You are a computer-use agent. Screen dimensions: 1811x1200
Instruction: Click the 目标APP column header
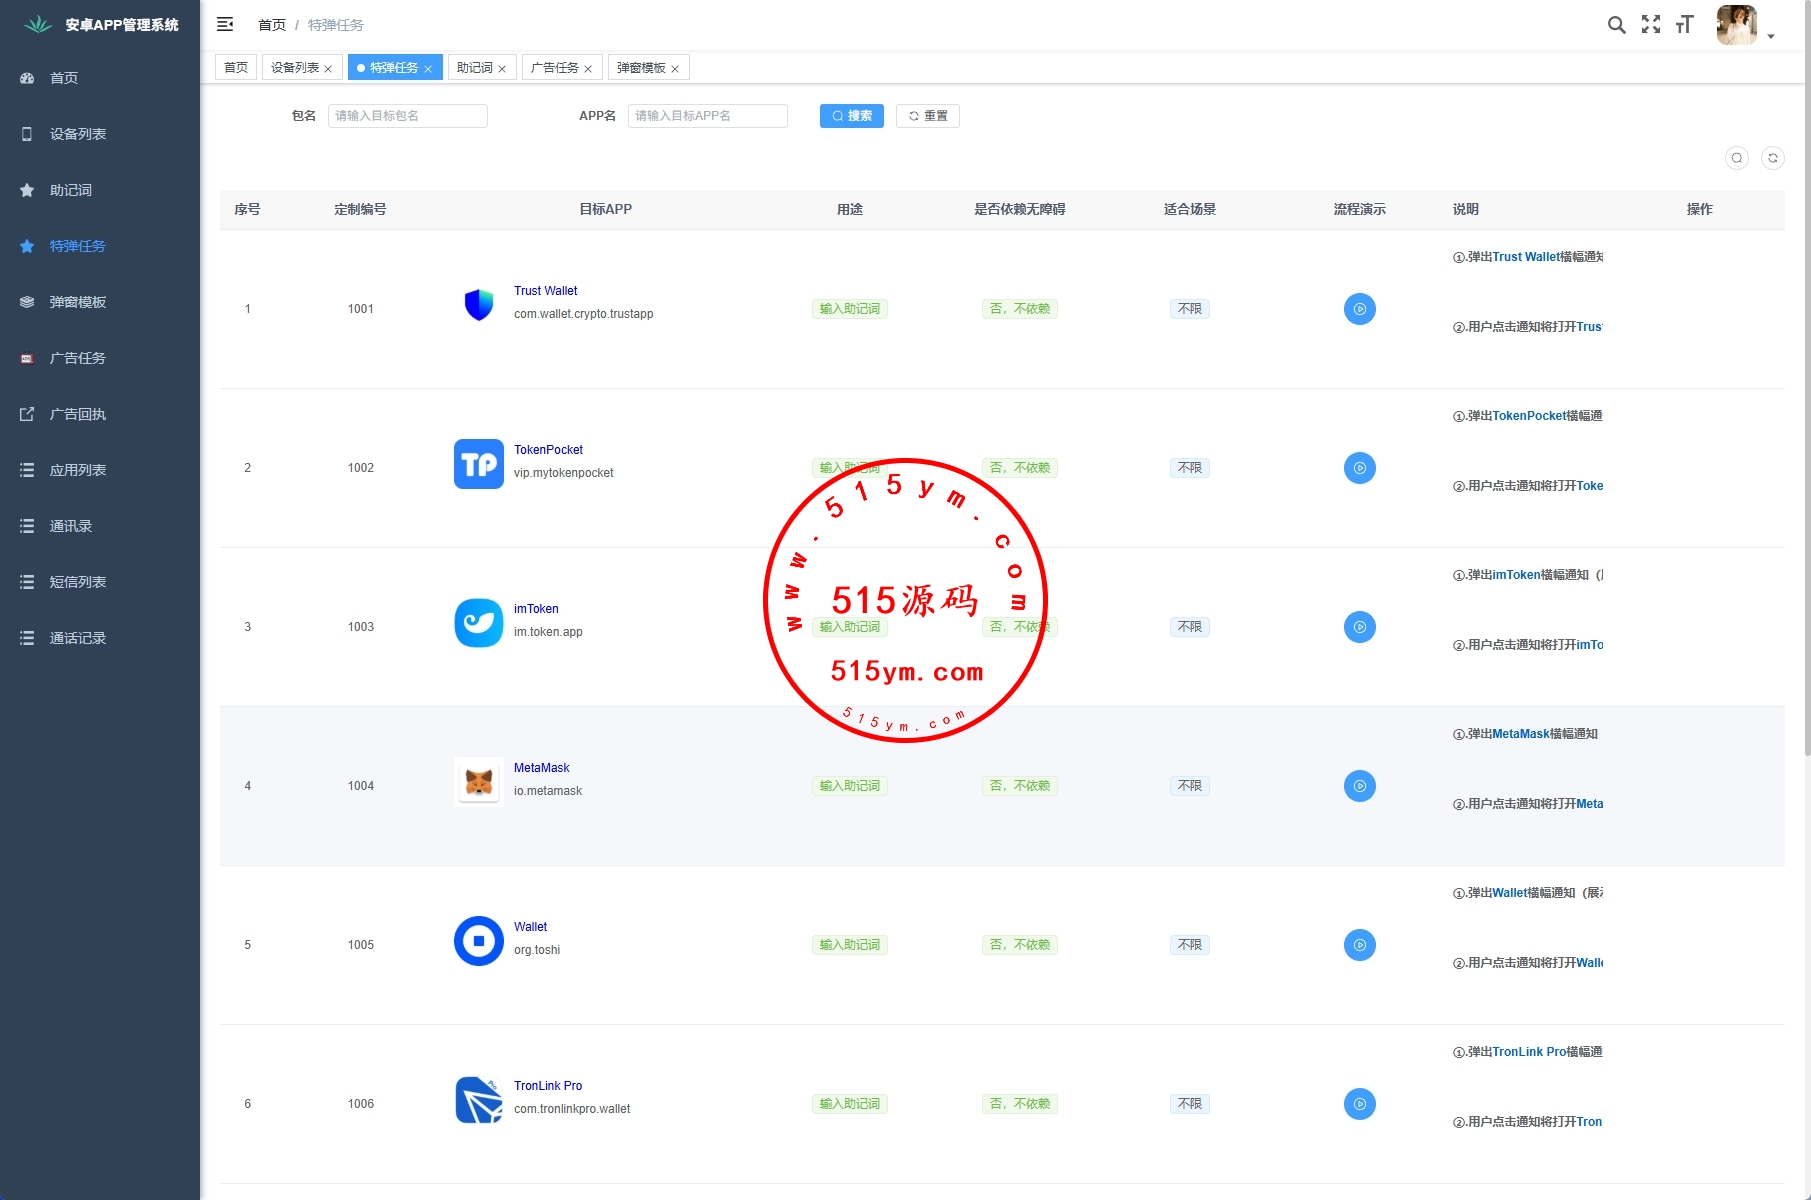tap(606, 209)
